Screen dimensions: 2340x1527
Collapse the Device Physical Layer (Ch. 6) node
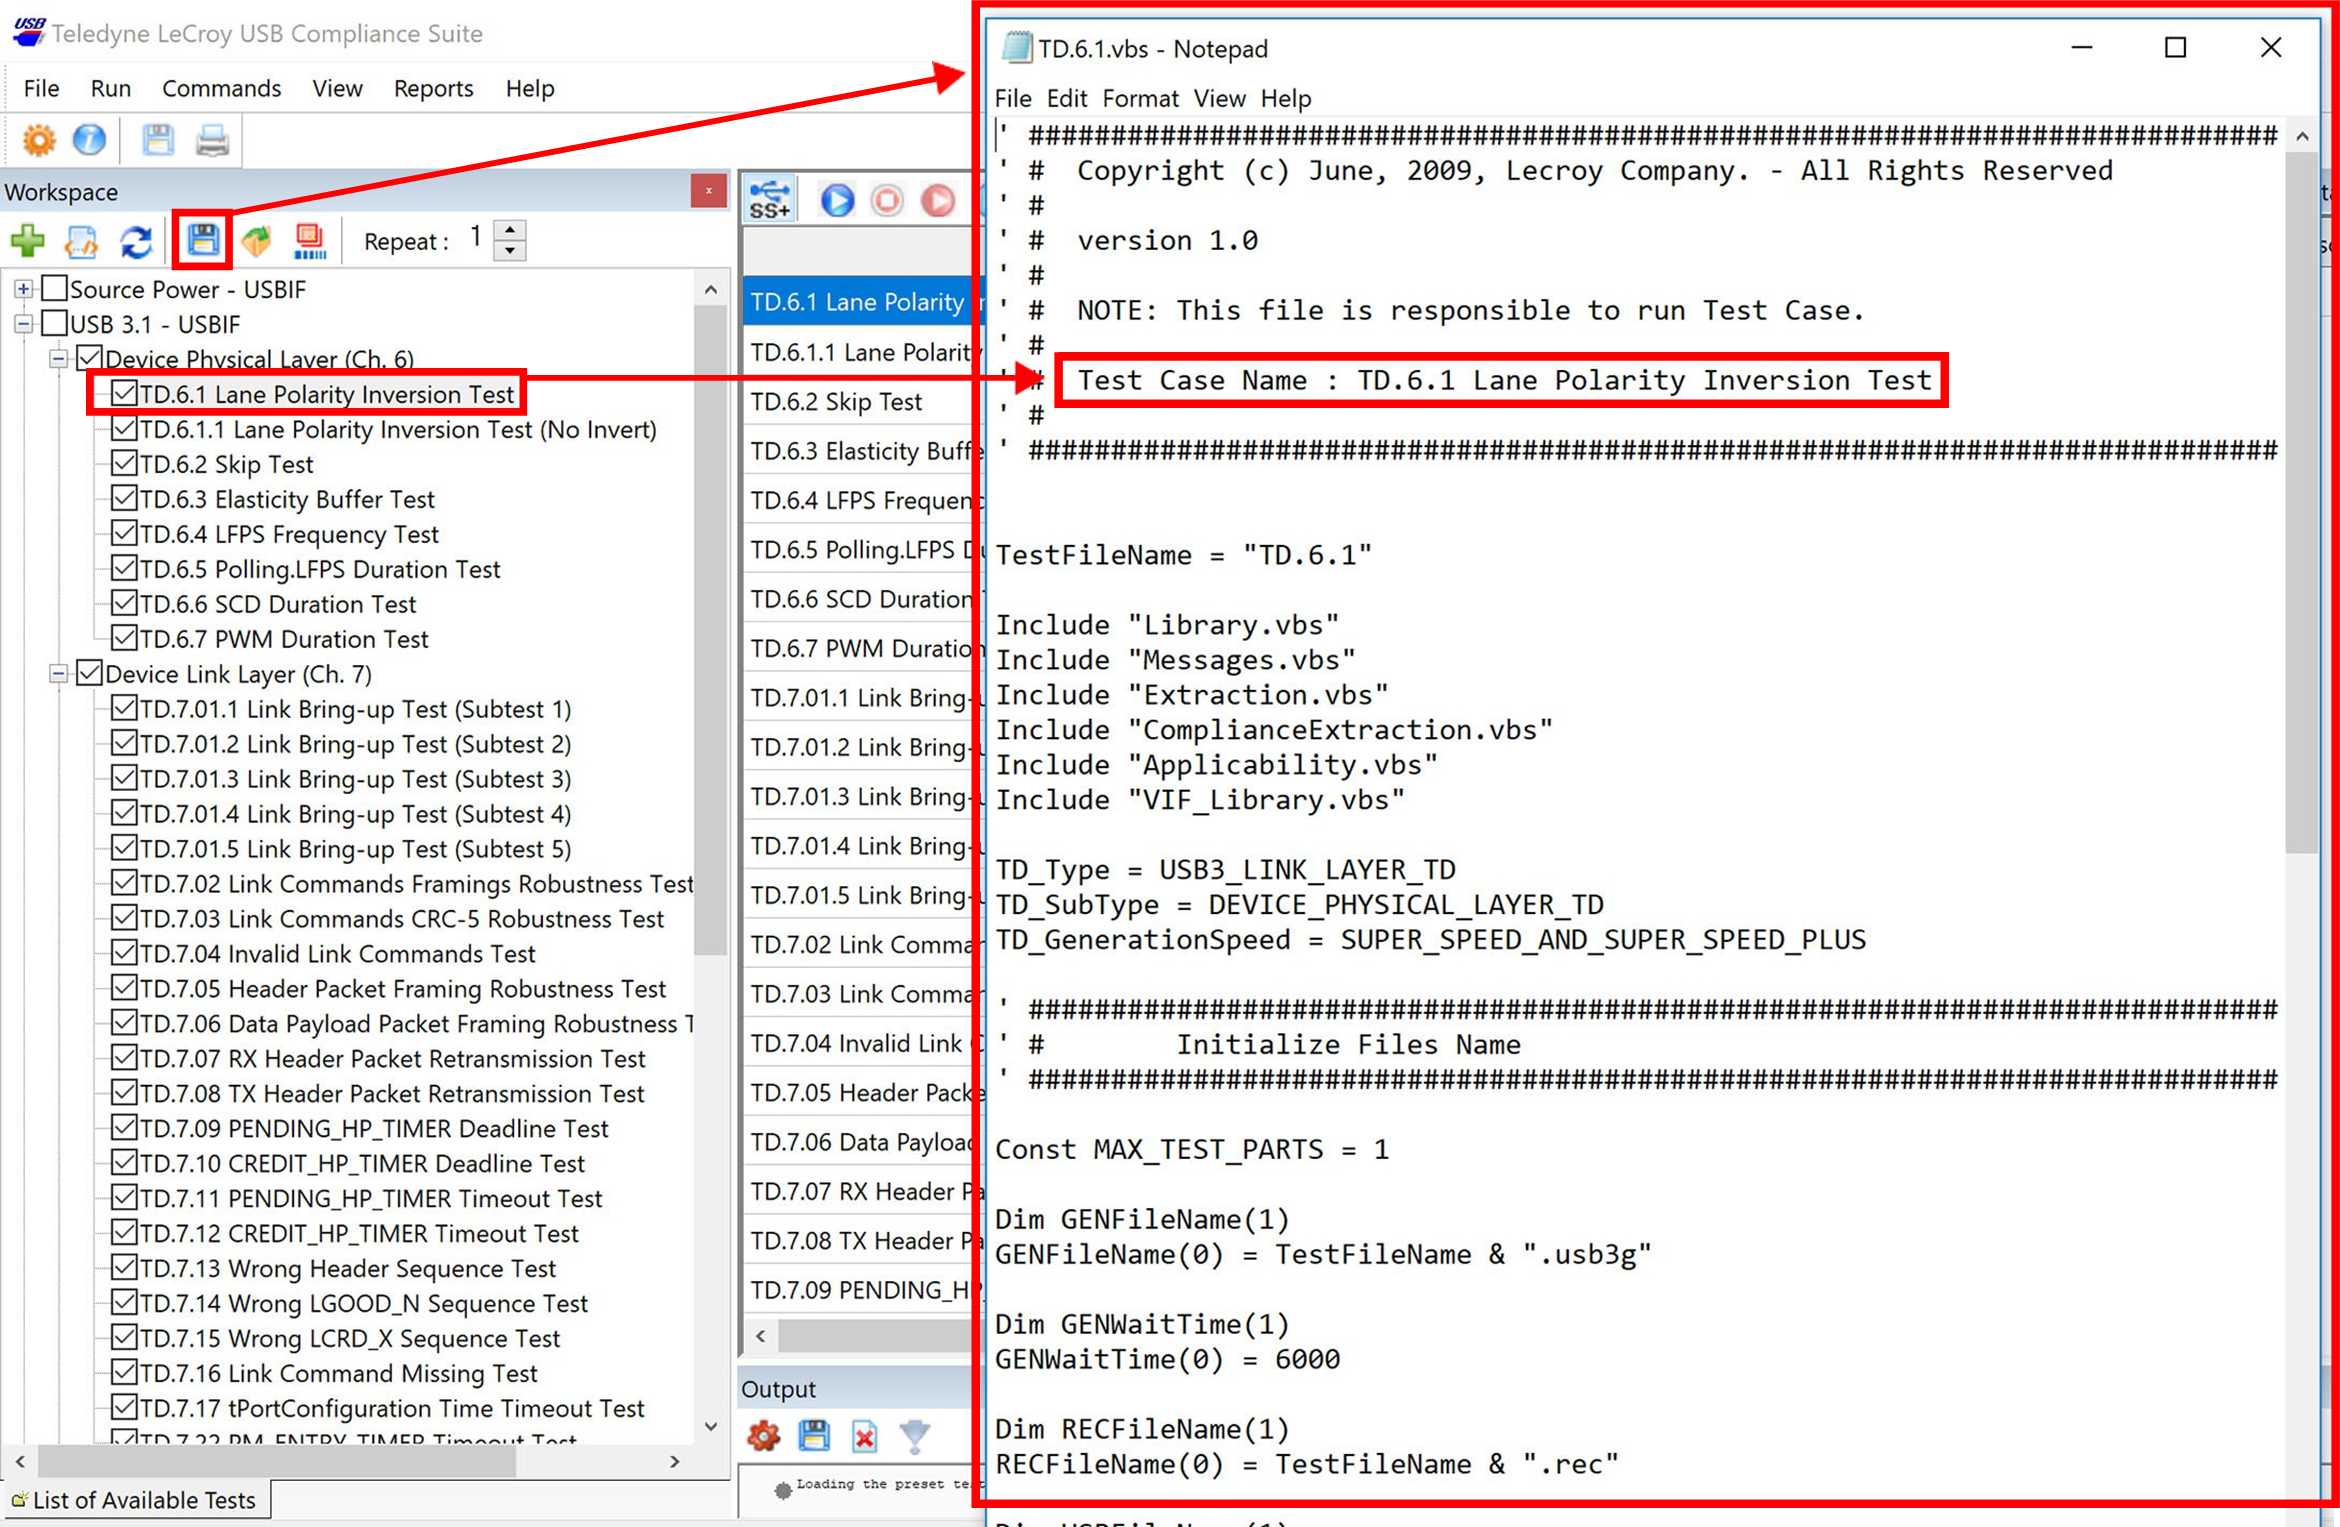click(x=58, y=359)
